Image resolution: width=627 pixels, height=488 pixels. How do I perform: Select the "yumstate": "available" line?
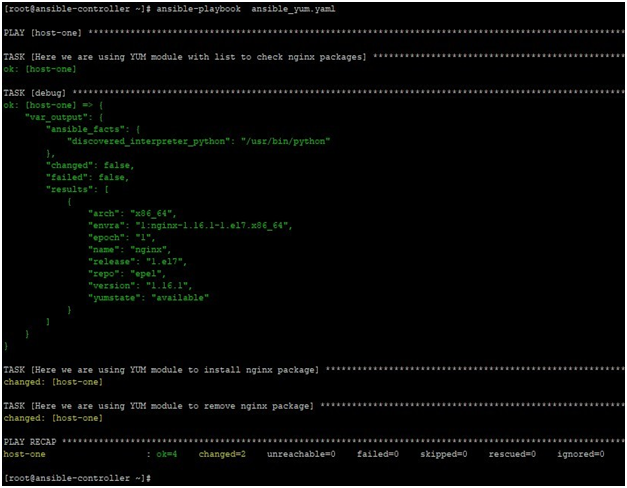148,298
